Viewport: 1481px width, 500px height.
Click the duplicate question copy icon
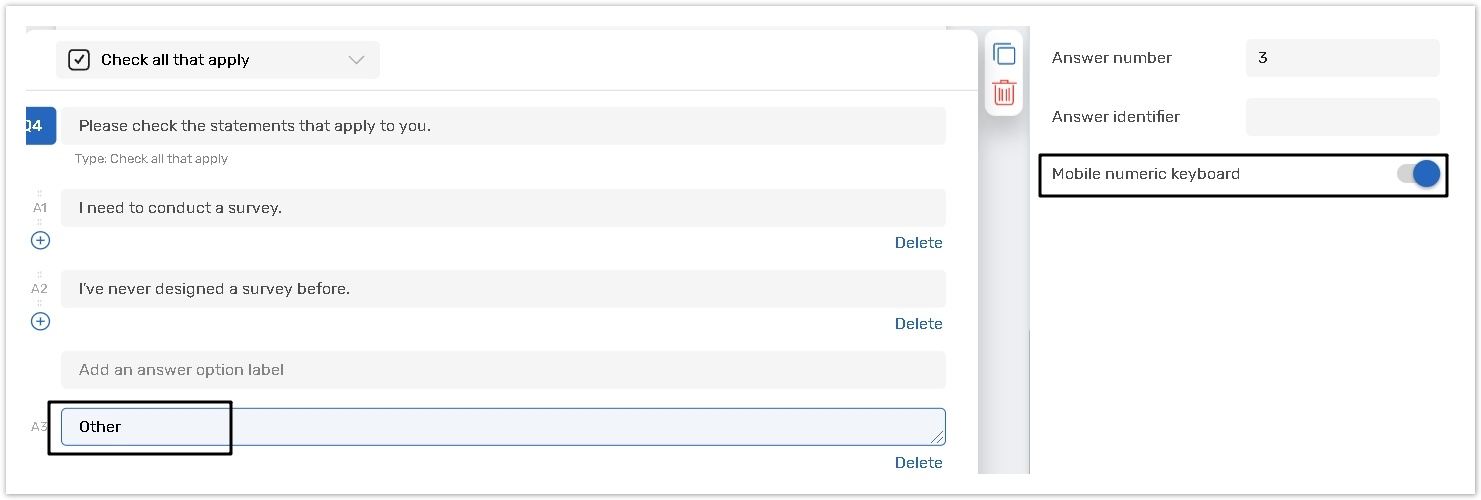(x=1004, y=55)
